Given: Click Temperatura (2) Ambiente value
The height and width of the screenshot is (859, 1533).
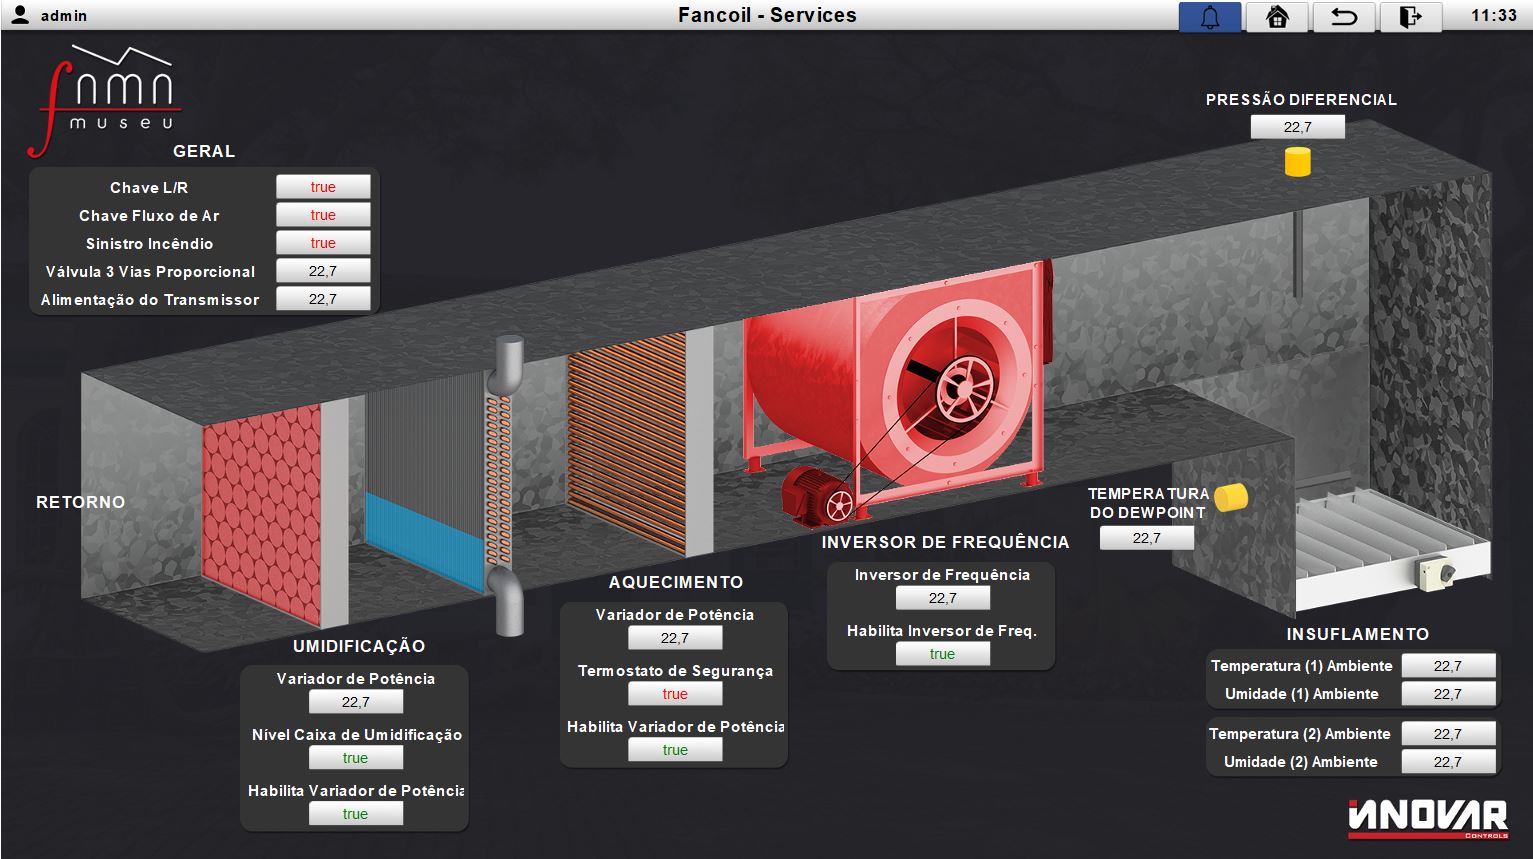Looking at the screenshot, I should [x=1448, y=734].
